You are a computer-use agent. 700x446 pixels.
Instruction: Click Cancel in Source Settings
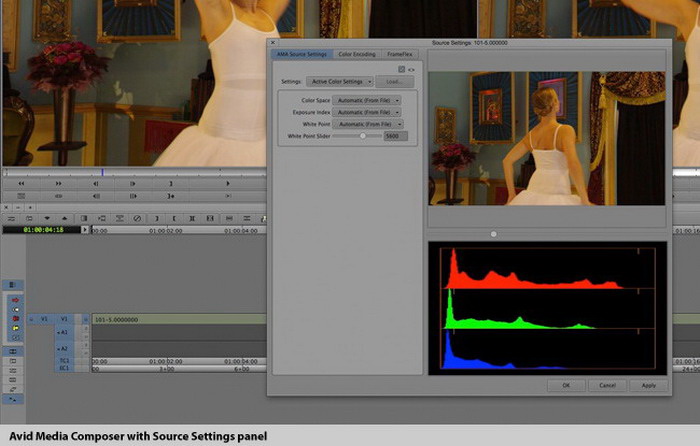tap(607, 384)
